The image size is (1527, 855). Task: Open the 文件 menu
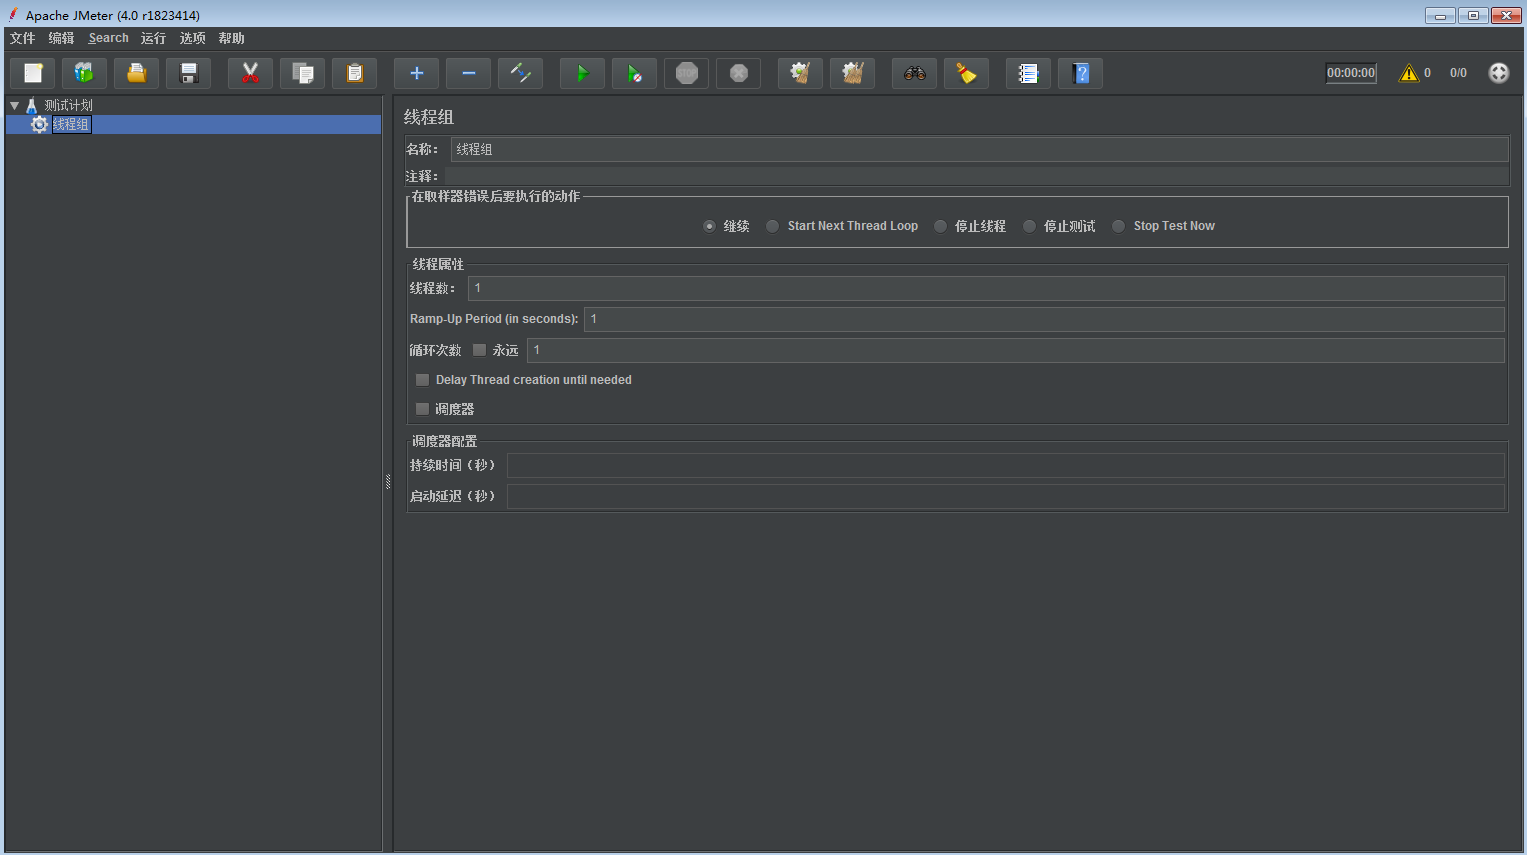22,38
